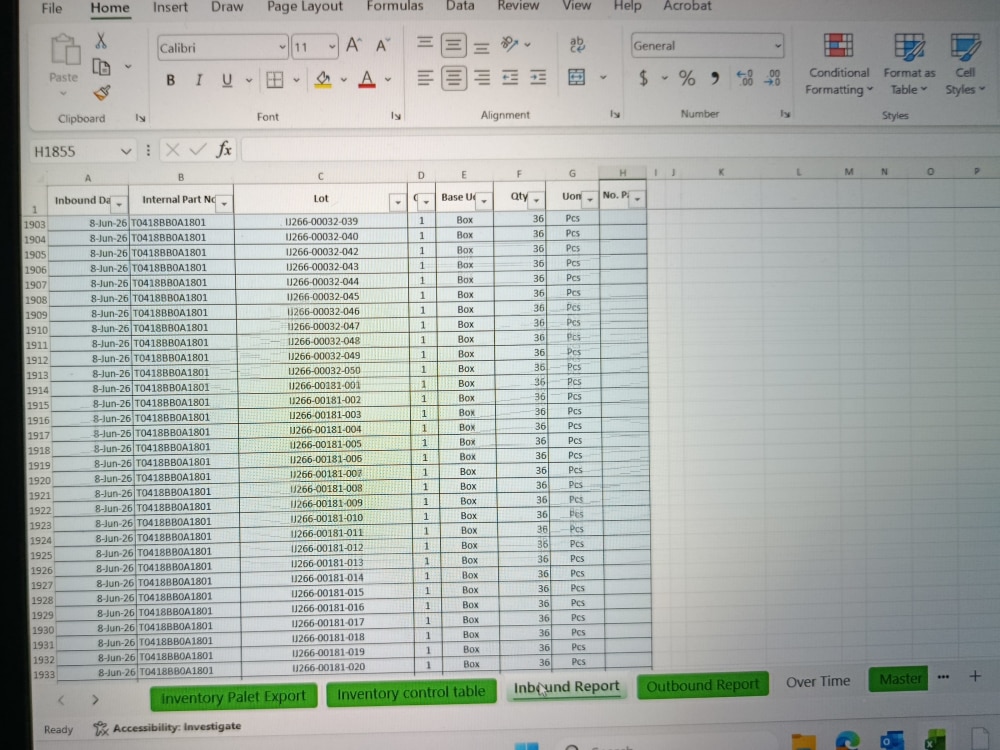Open the General number format dropdown
Image resolution: width=1000 pixels, height=750 pixels.
click(x=777, y=46)
